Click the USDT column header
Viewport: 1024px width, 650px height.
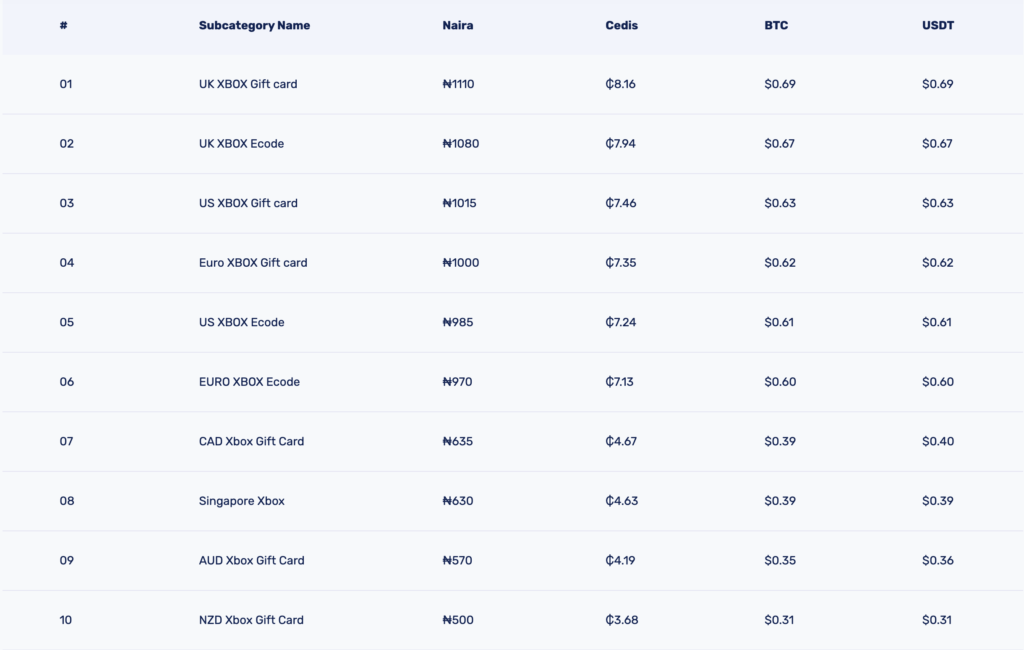click(938, 25)
